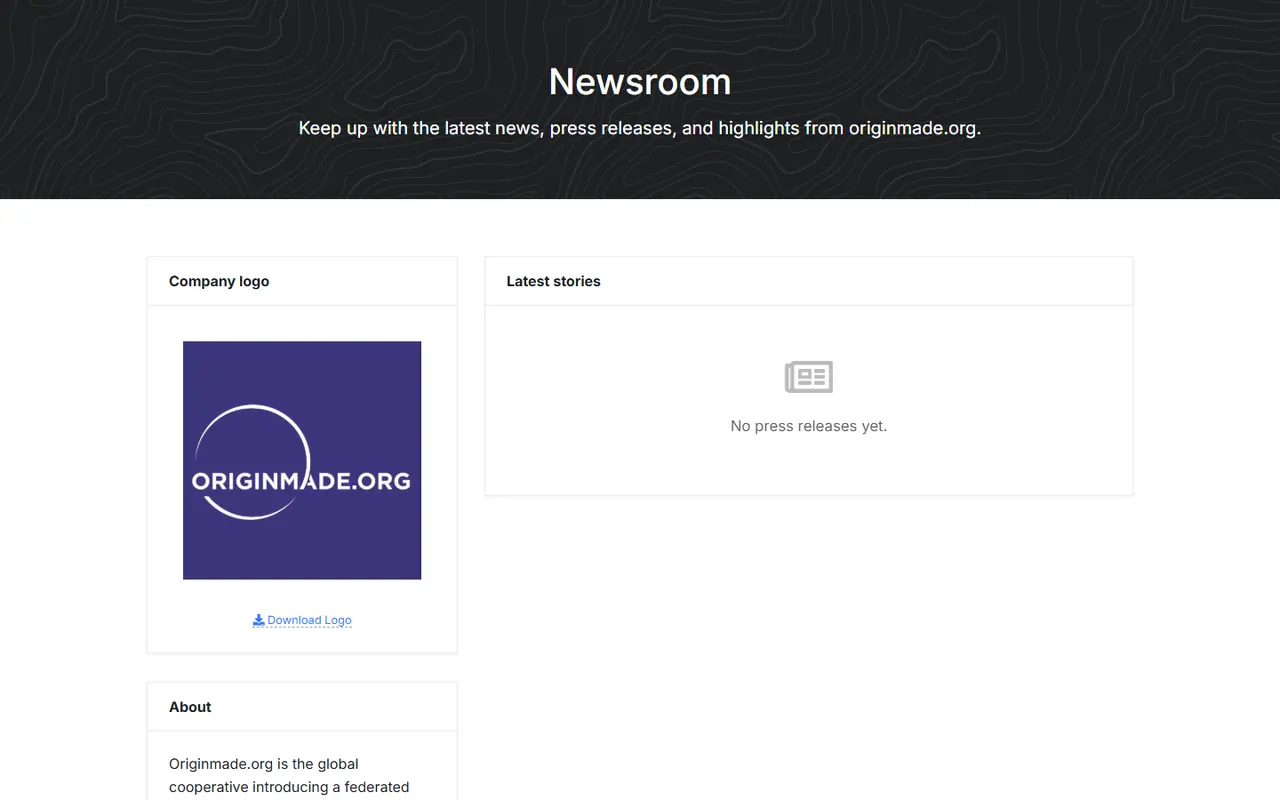Click the Company logo card heading
Screen dimensions: 1280x800
(x=219, y=281)
